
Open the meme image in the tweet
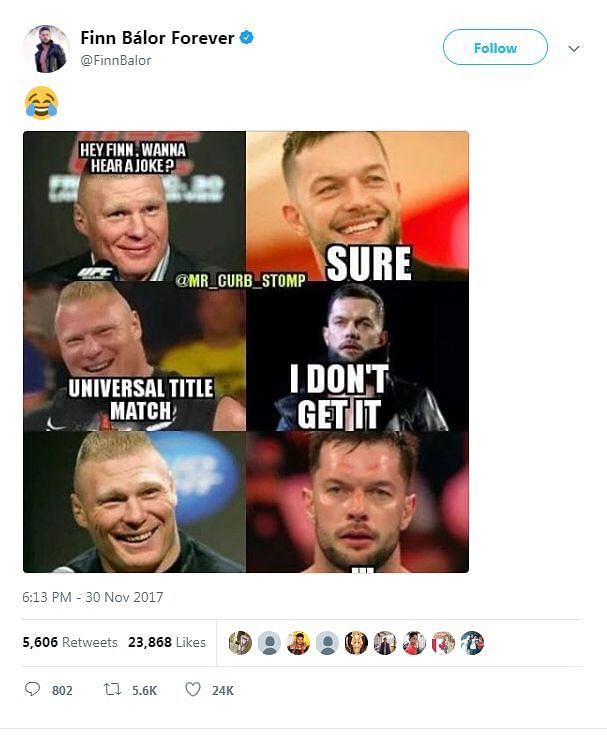pyautogui.click(x=246, y=352)
